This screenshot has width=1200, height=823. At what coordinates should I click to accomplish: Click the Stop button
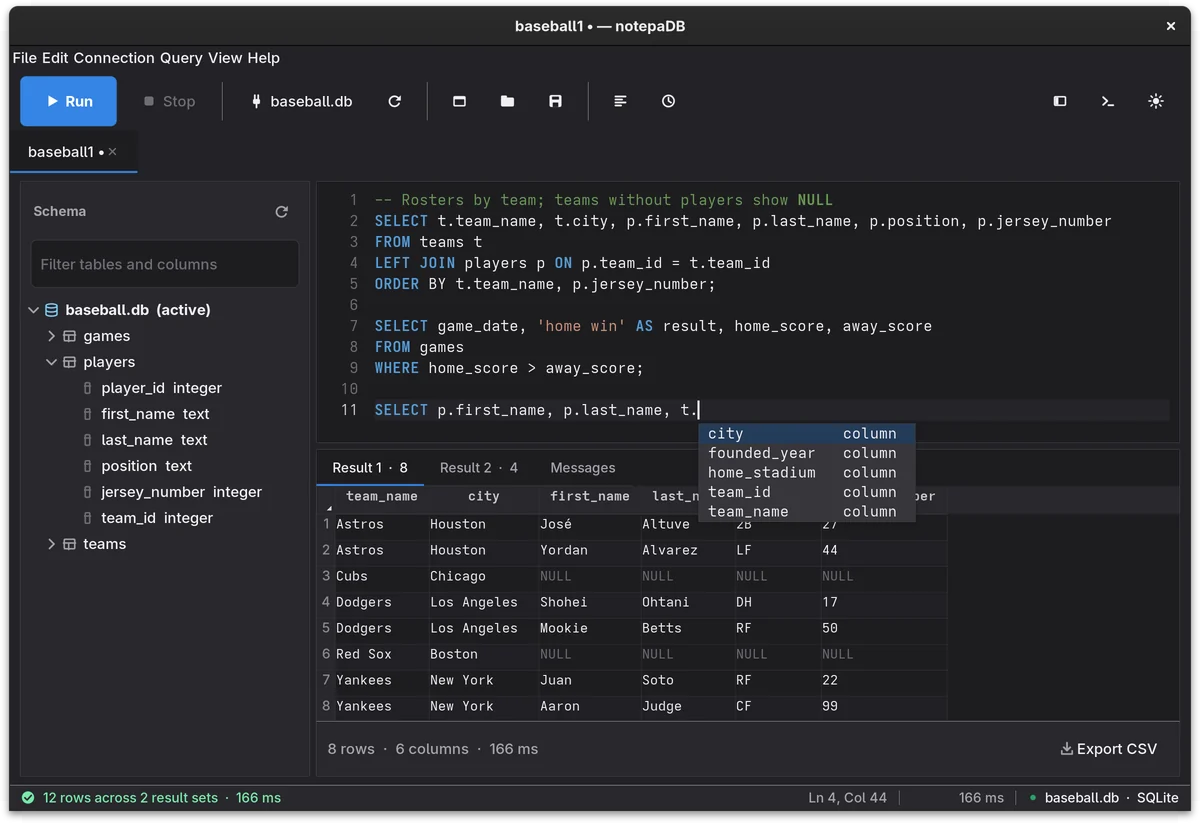point(169,101)
